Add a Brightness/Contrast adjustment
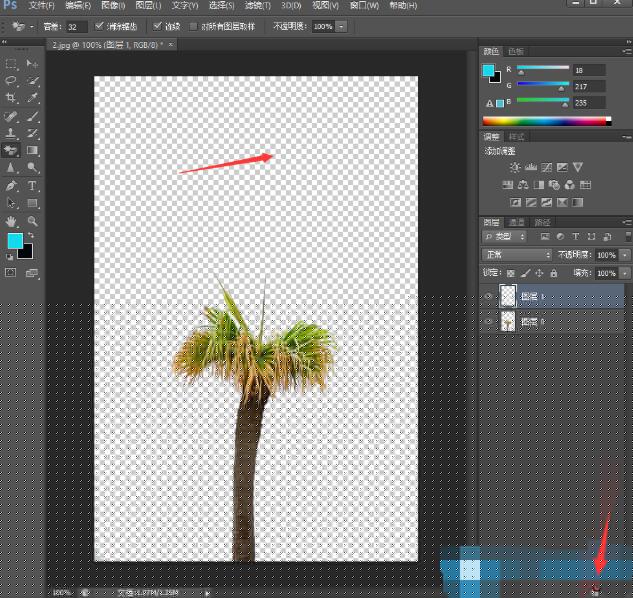Viewport: 633px width, 598px height. point(515,167)
